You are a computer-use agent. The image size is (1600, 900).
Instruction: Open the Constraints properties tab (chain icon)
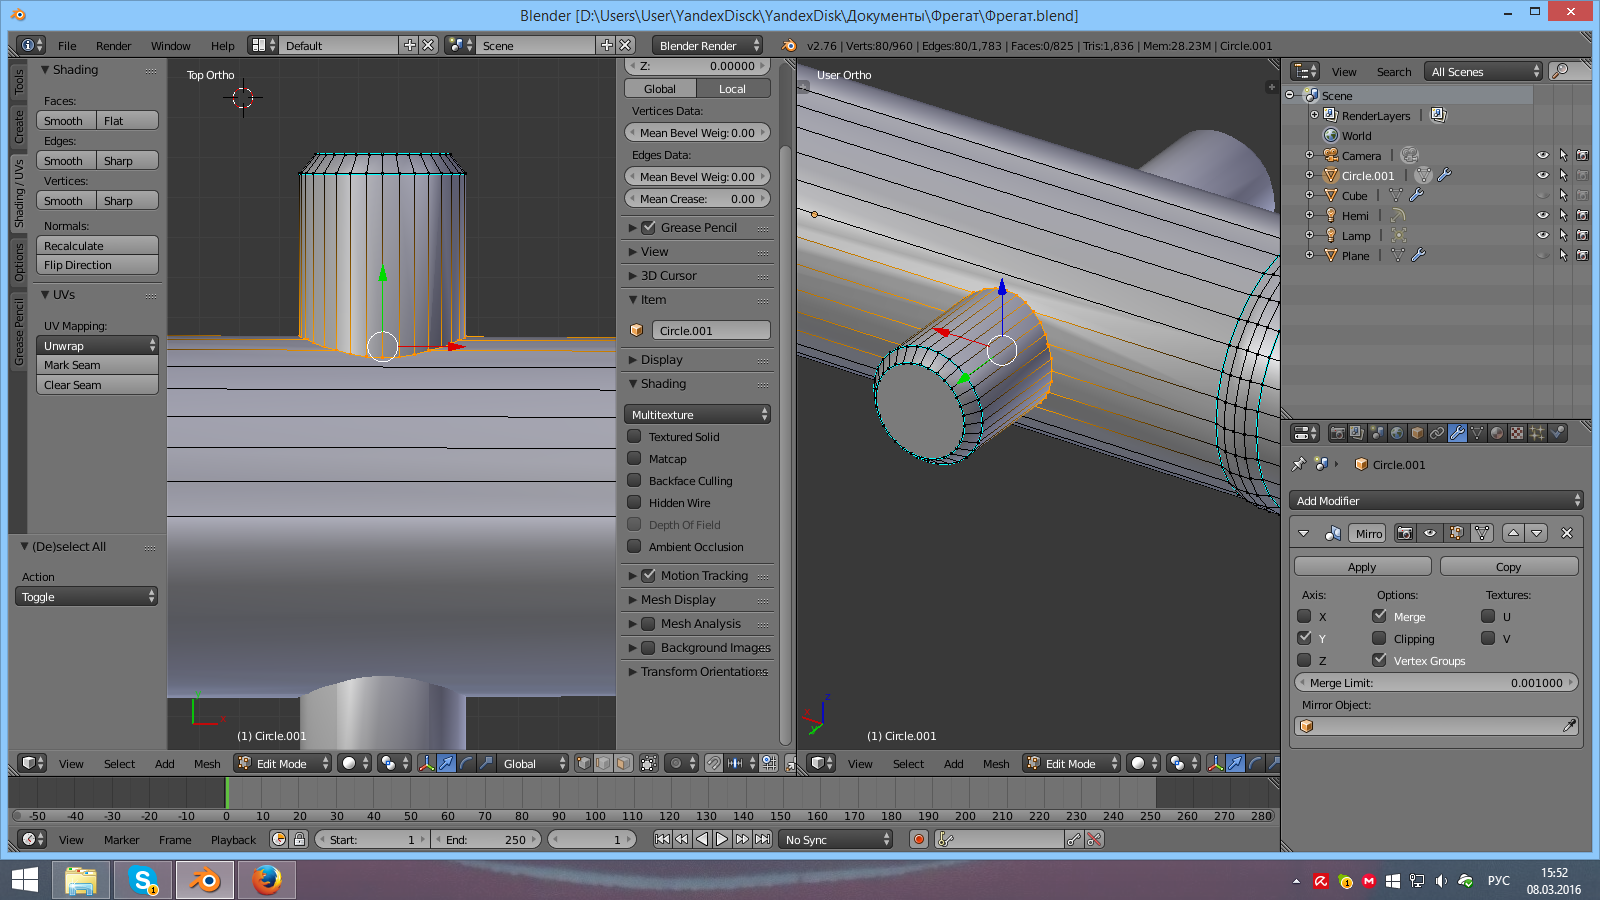coord(1437,433)
